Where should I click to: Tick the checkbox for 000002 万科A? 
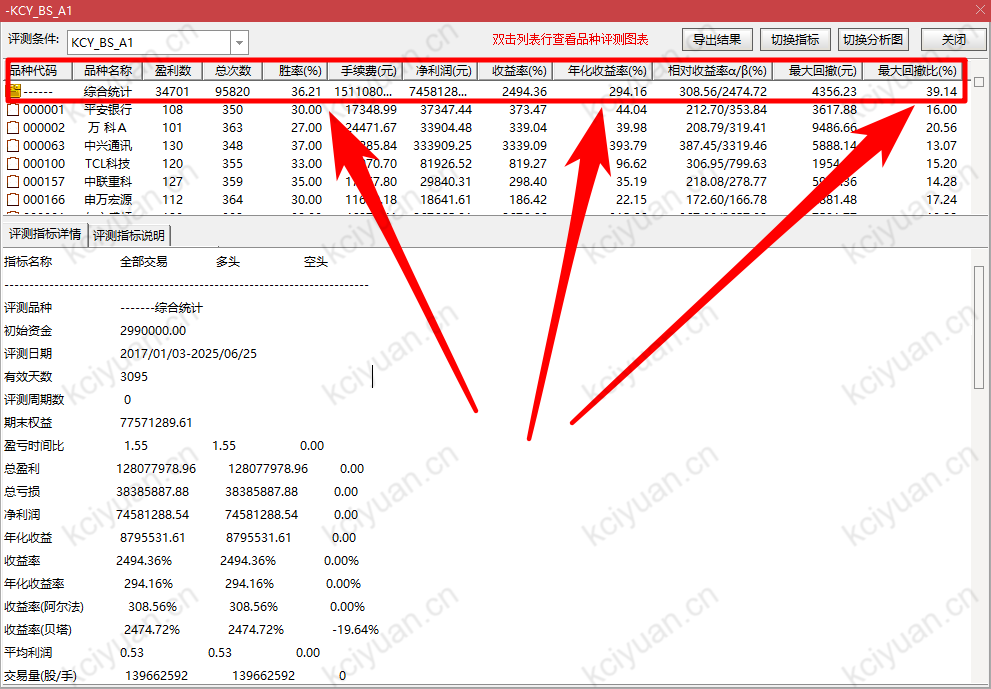tap(14, 128)
